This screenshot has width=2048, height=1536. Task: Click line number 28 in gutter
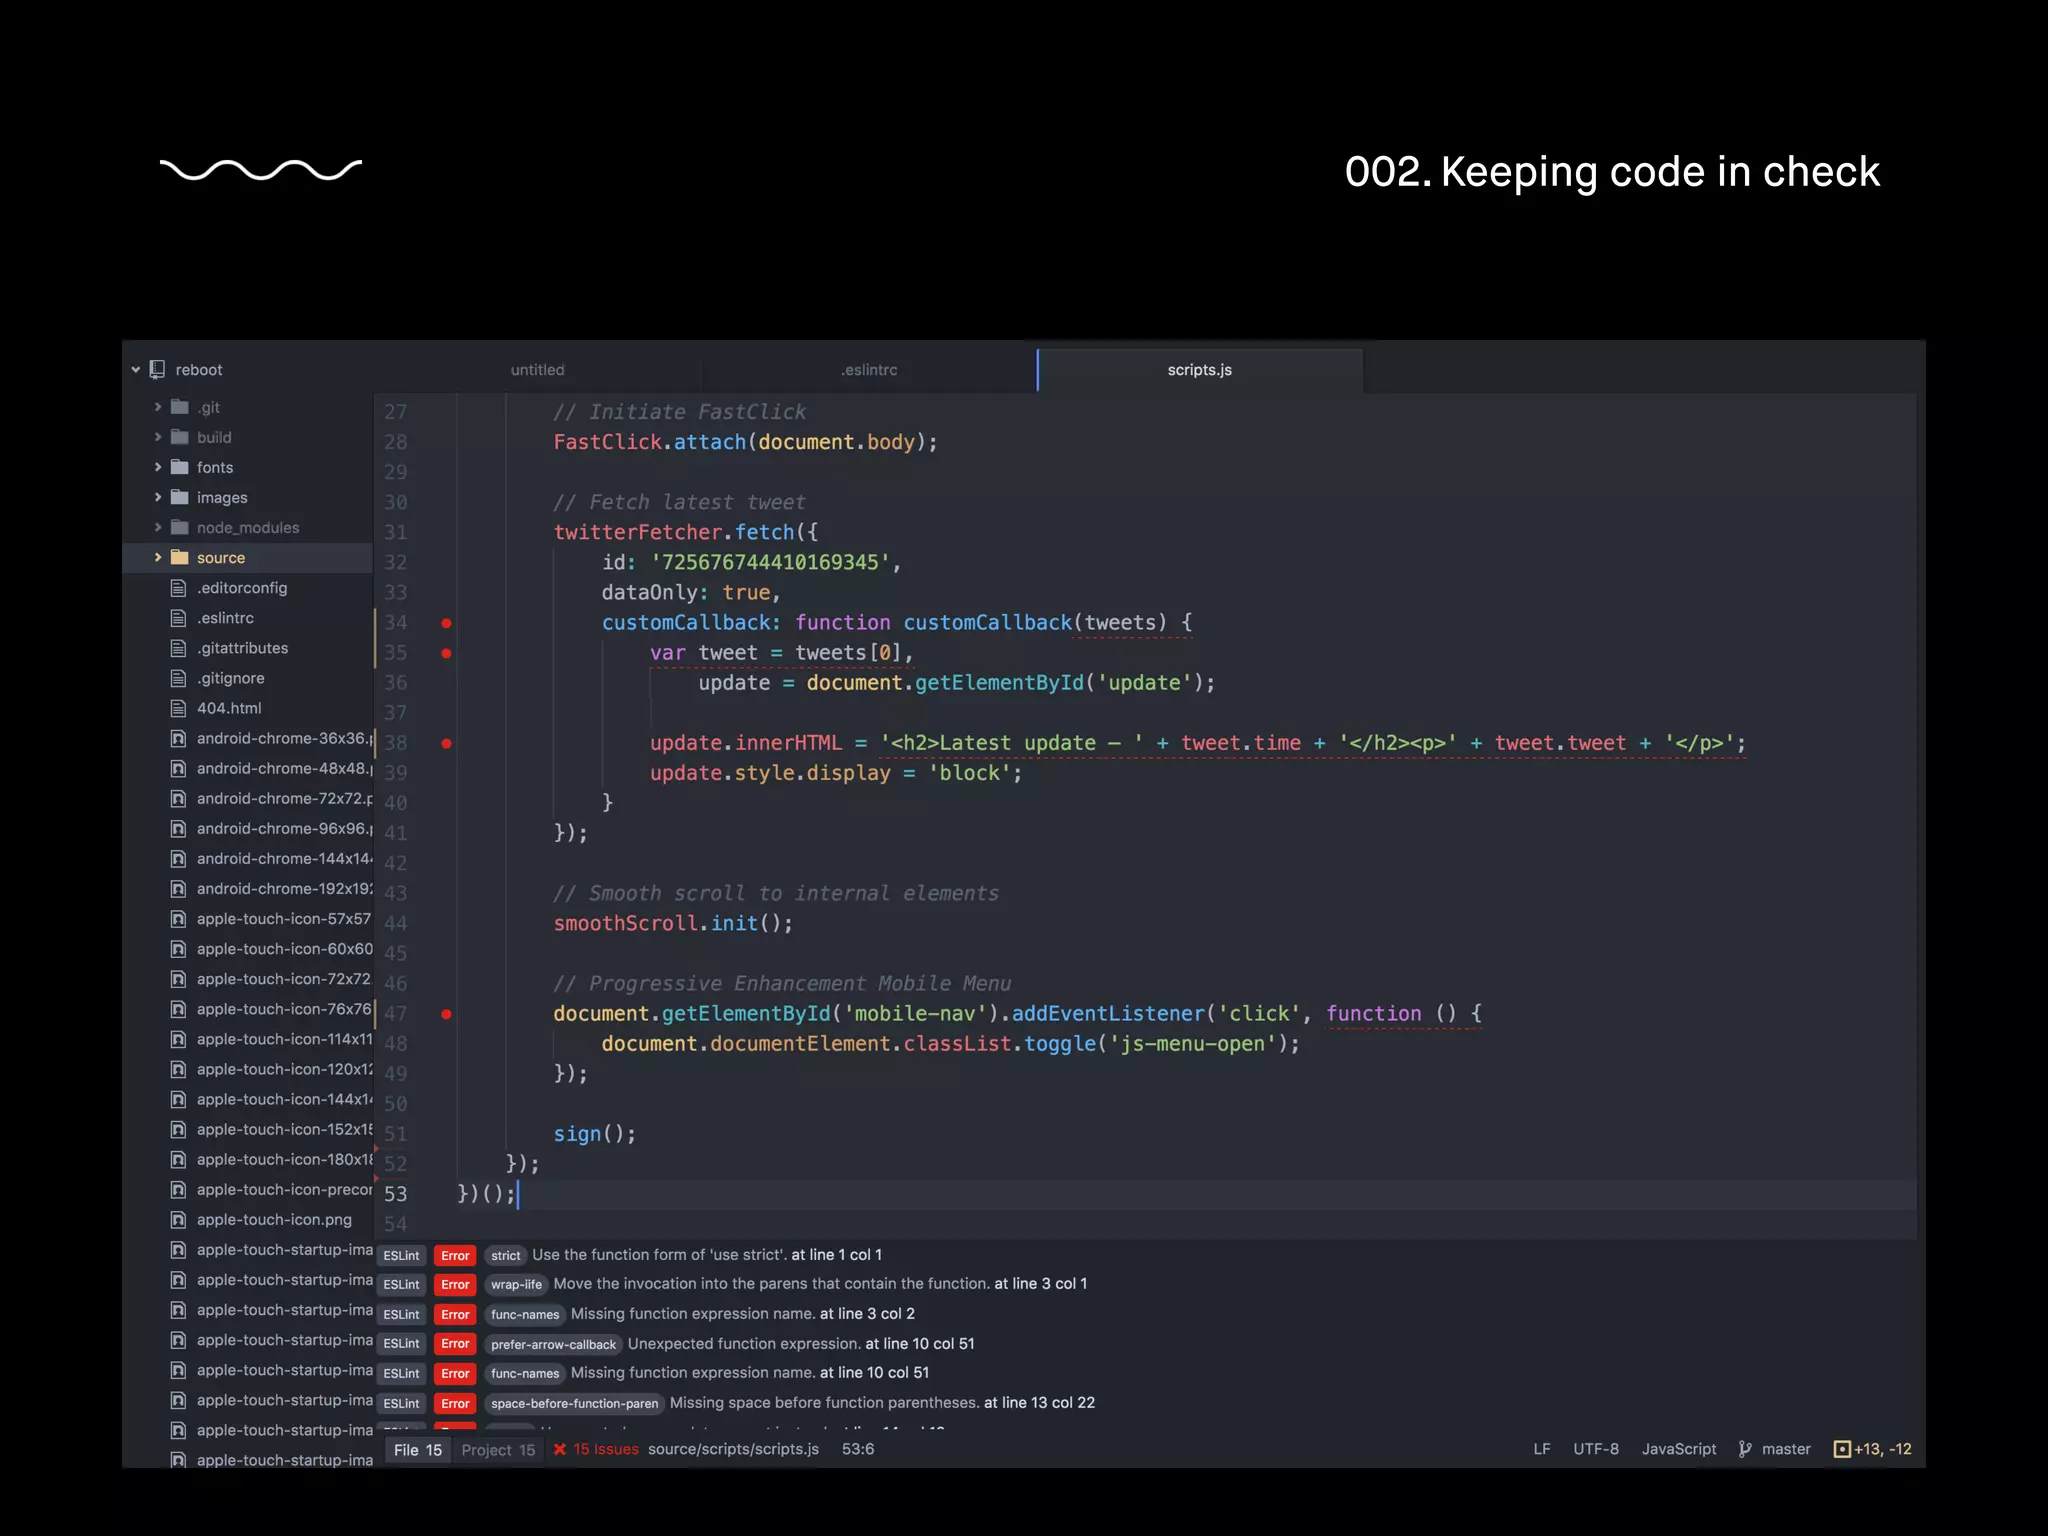(396, 442)
